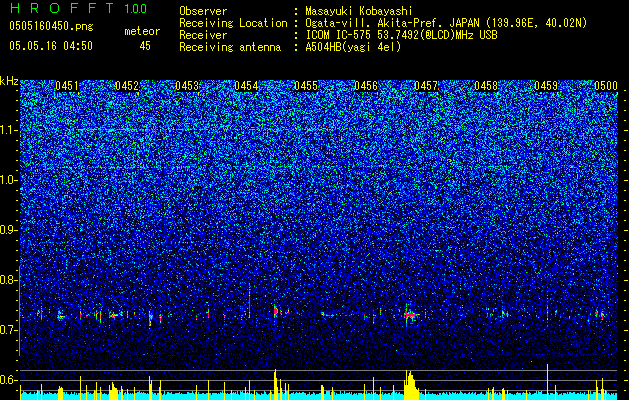The height and width of the screenshot is (400, 629).
Task: Click the meteor label
Action: coord(142,31)
